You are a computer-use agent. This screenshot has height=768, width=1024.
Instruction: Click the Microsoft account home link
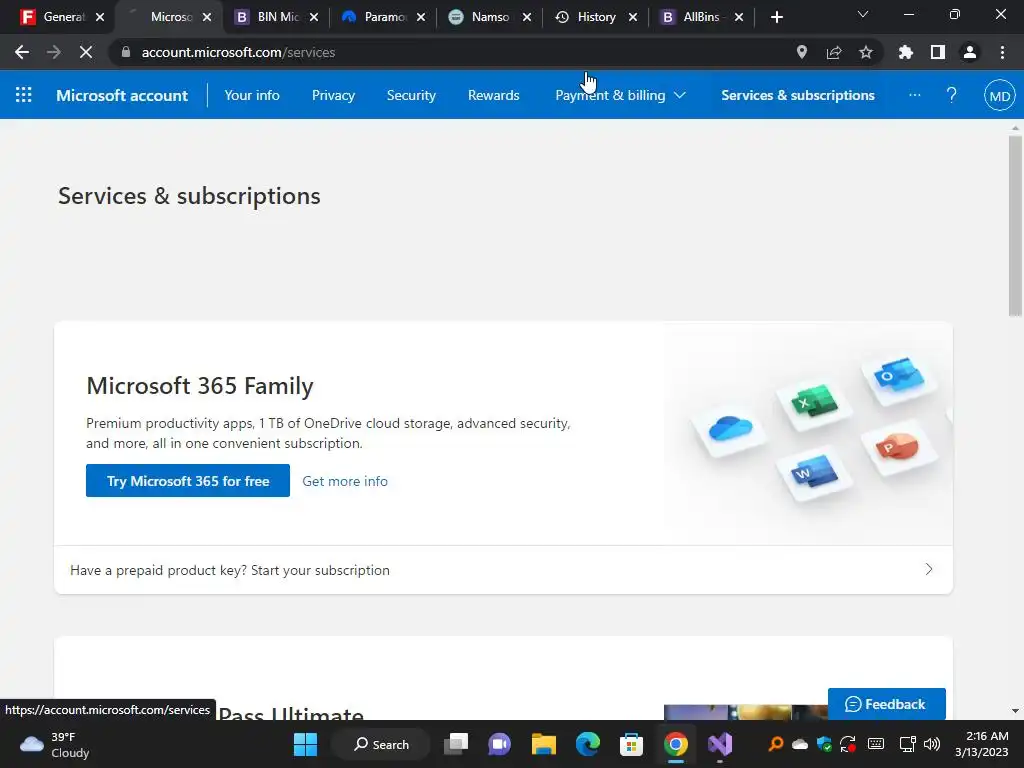[x=122, y=95]
